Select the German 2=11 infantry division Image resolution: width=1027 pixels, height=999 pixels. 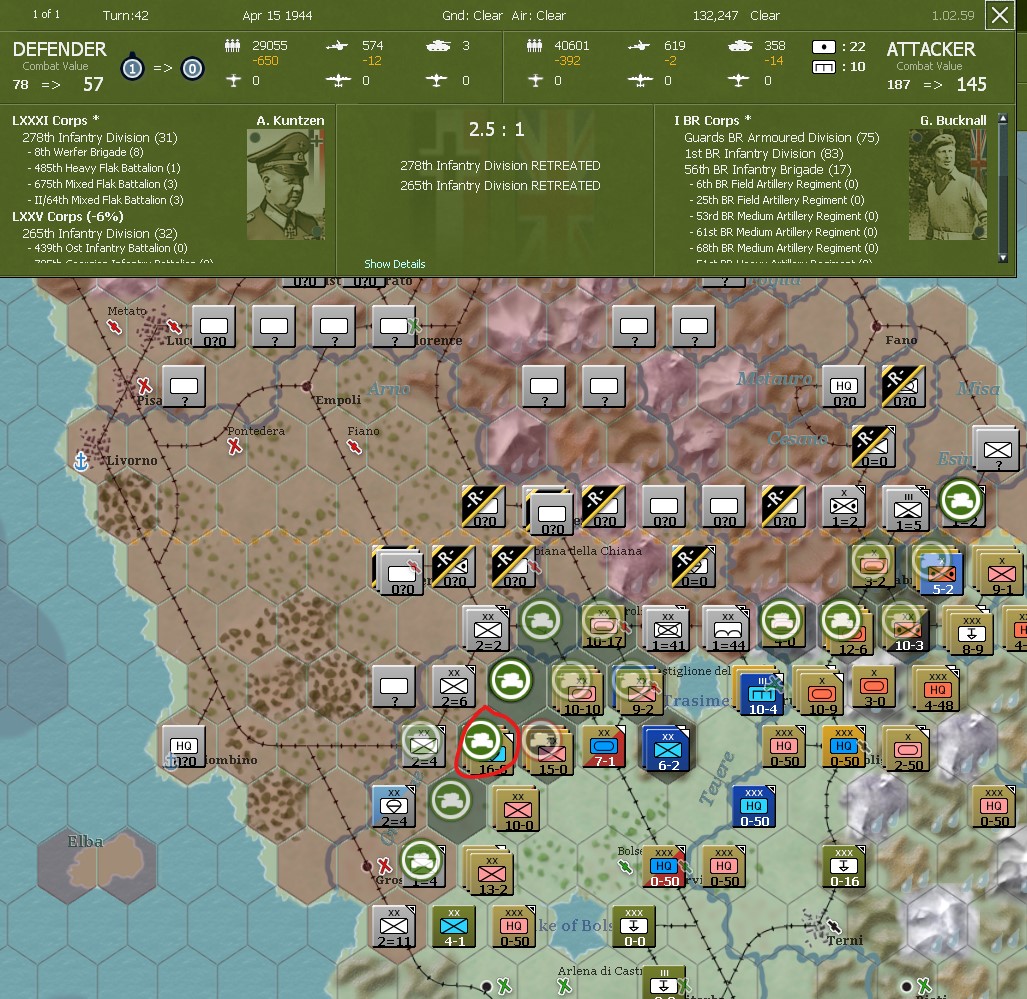394,926
